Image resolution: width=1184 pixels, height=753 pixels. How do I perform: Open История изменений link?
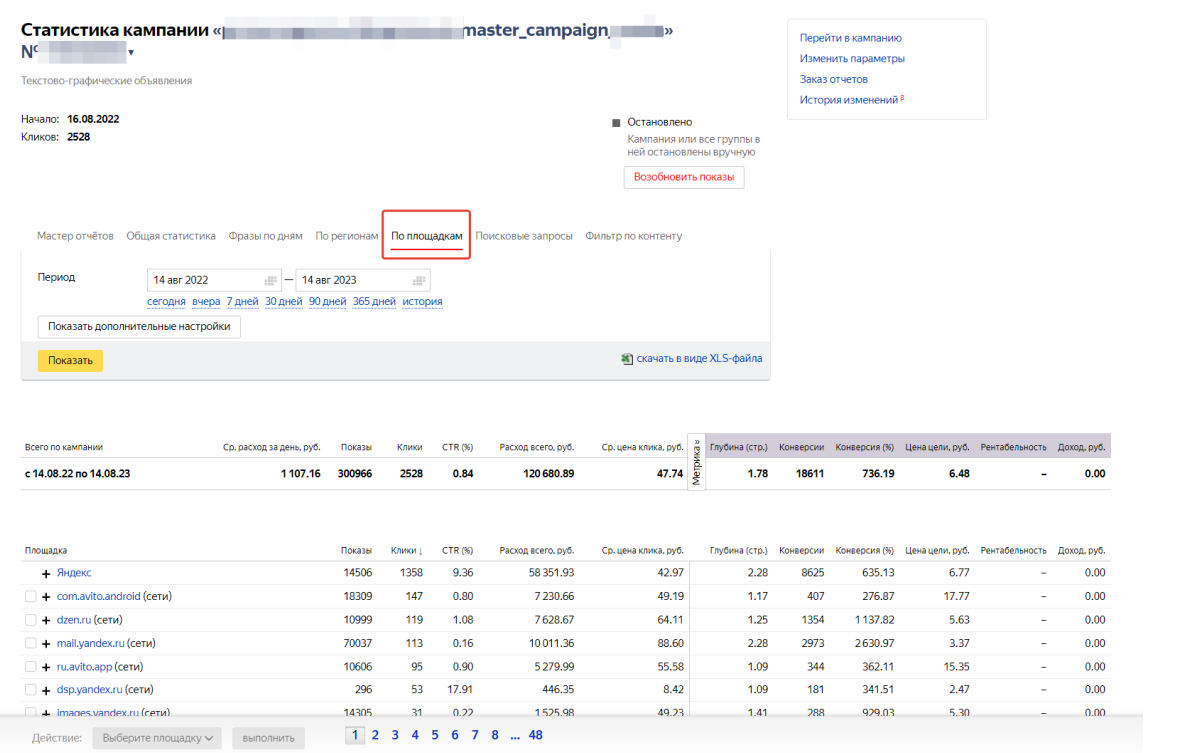point(849,100)
